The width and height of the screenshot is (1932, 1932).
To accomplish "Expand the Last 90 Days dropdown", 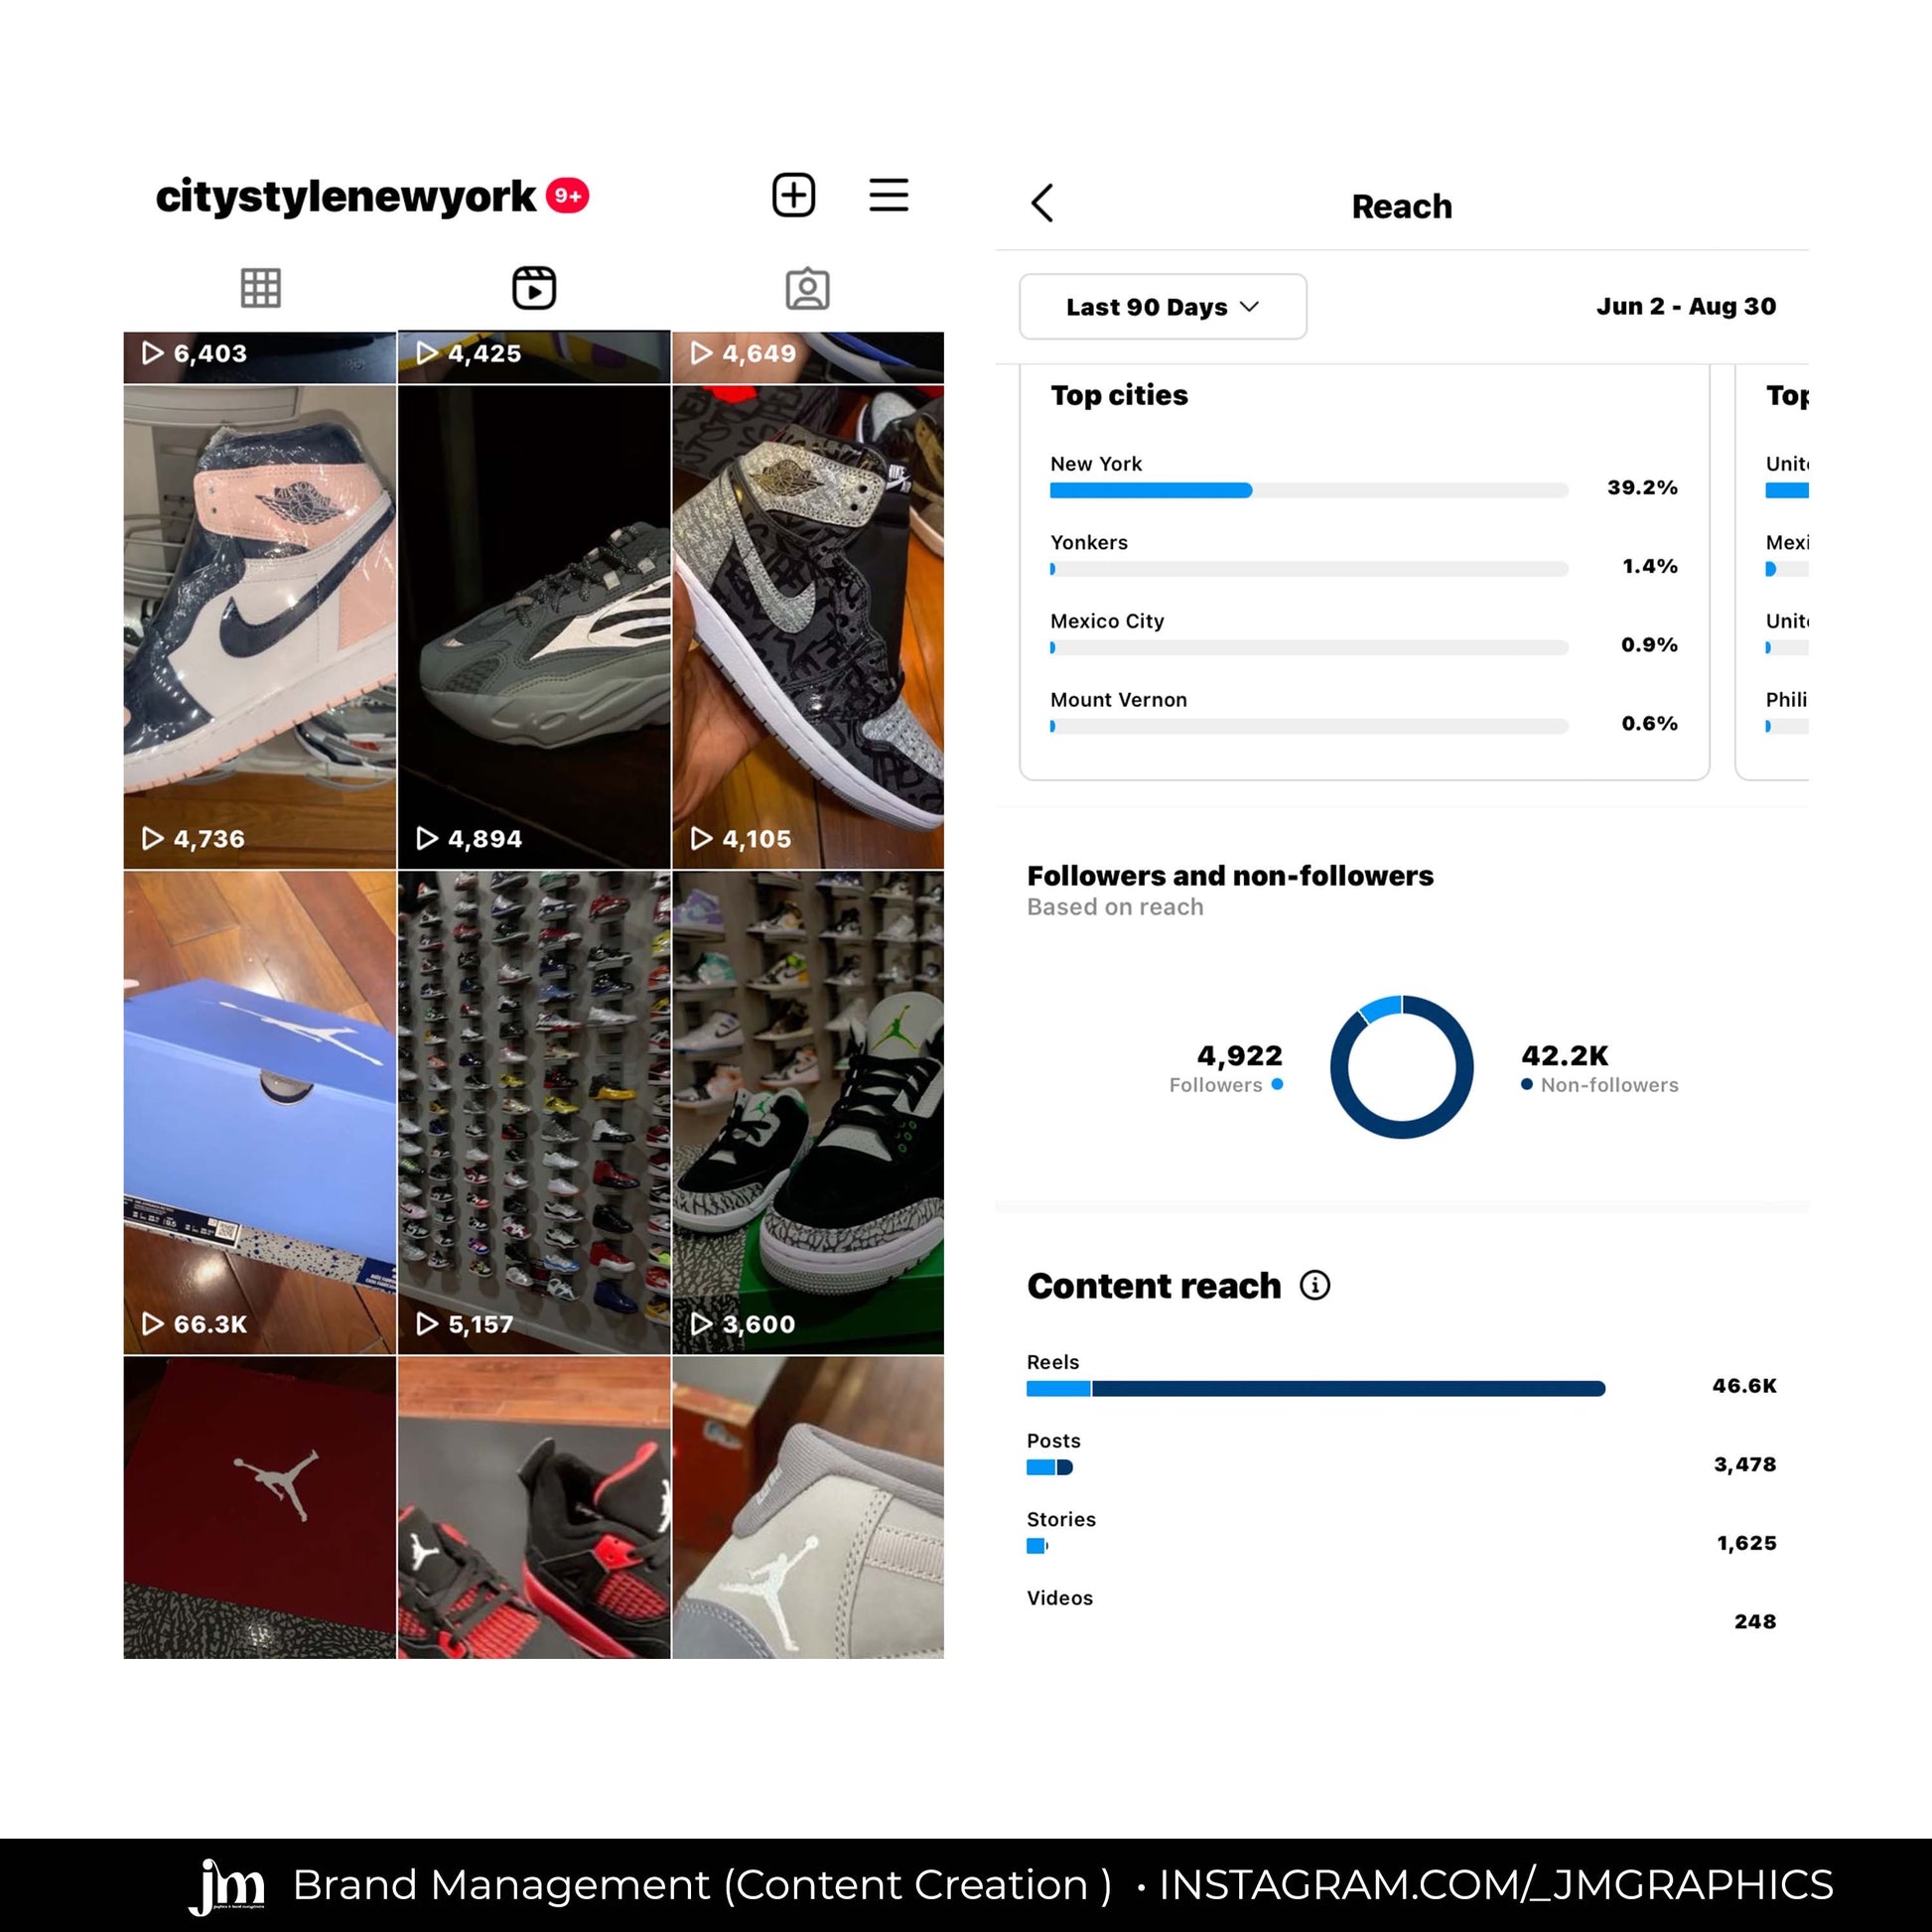I will [x=1162, y=307].
